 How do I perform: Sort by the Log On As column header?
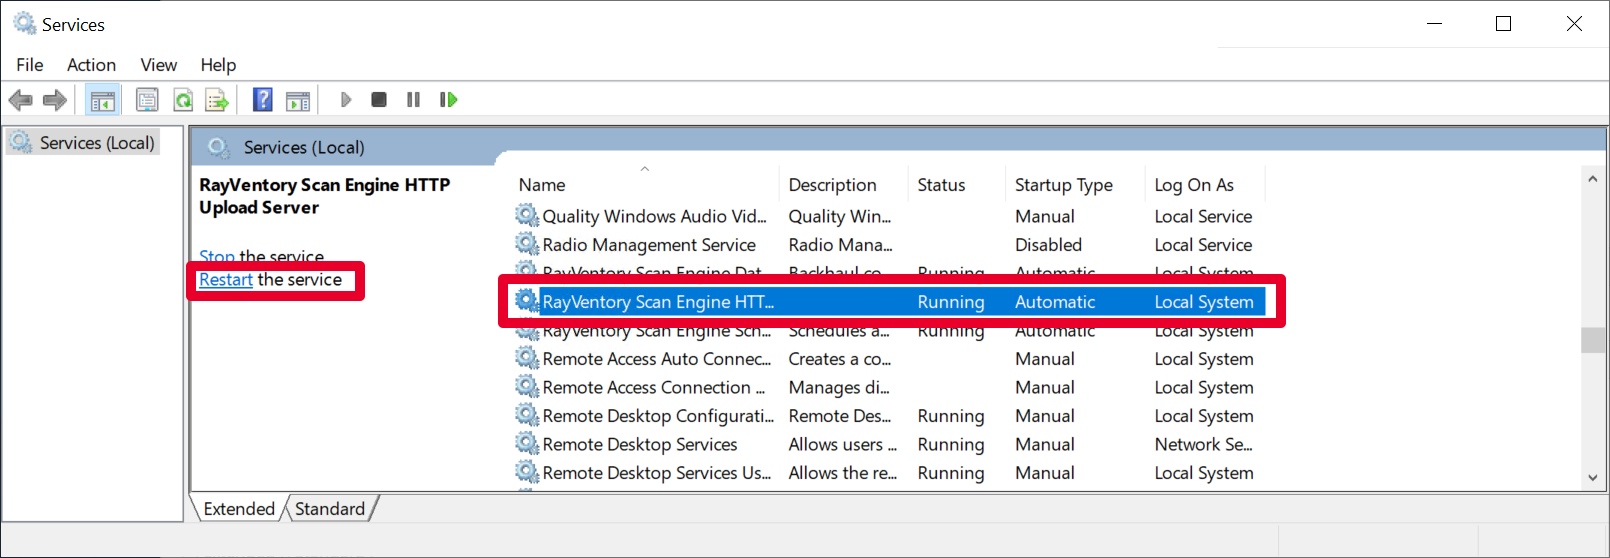tap(1205, 185)
